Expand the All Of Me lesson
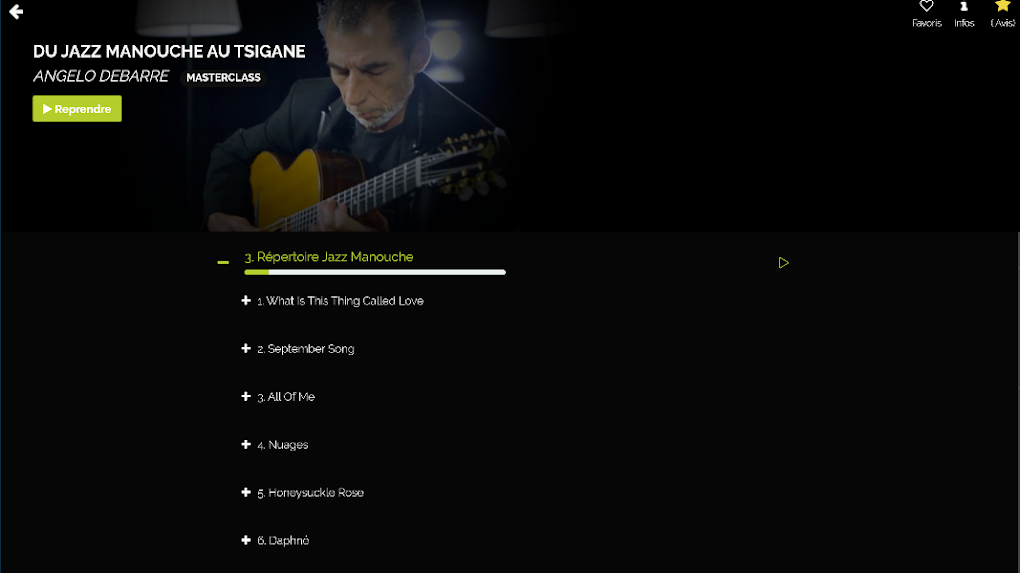Image resolution: width=1020 pixels, height=573 pixels. [x=246, y=396]
